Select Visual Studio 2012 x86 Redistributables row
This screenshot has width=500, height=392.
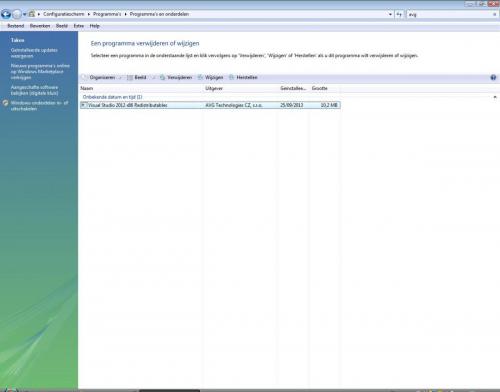210,105
